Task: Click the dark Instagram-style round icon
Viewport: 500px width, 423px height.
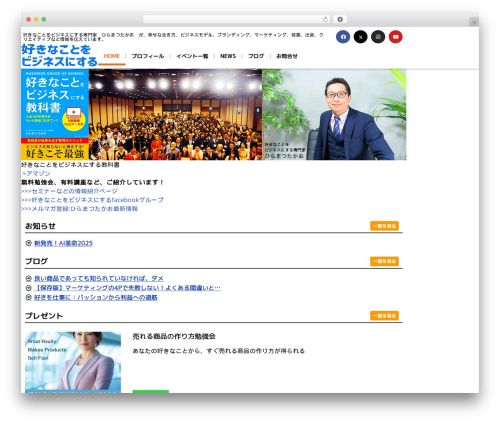Action: pyautogui.click(x=378, y=37)
